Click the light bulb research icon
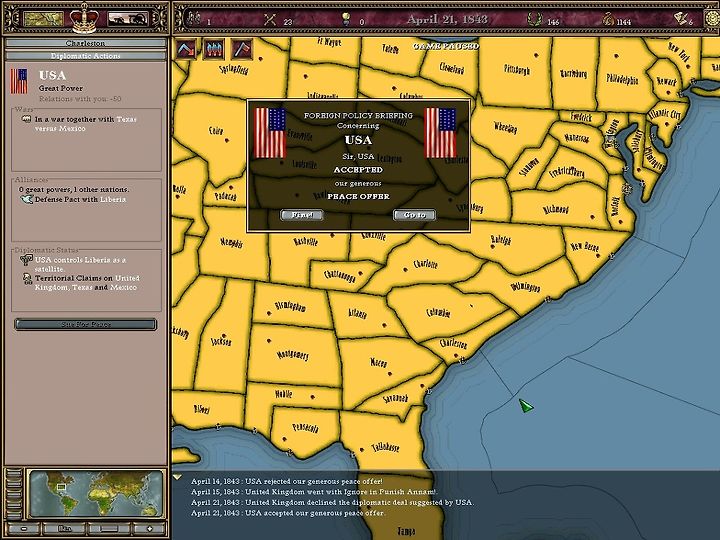Image resolution: width=720 pixels, height=540 pixels. click(346, 19)
